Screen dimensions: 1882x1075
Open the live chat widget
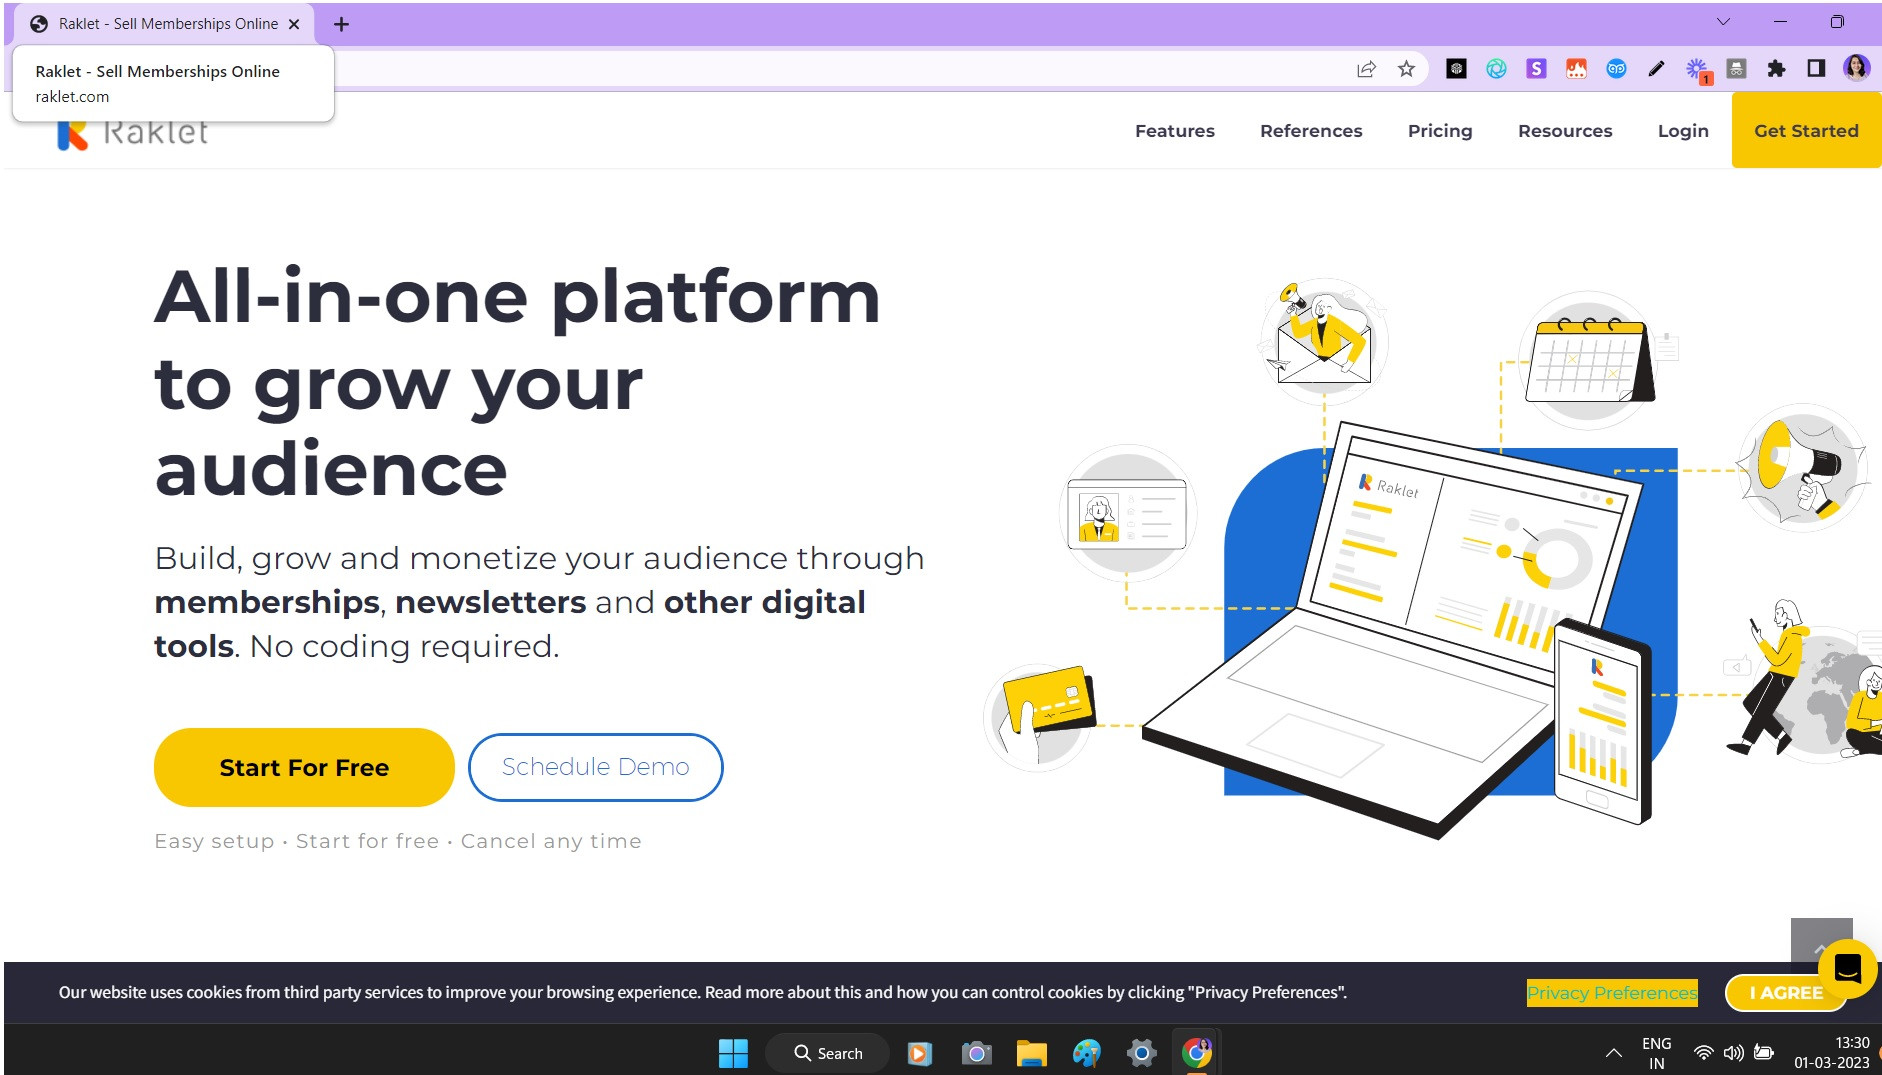click(1847, 968)
